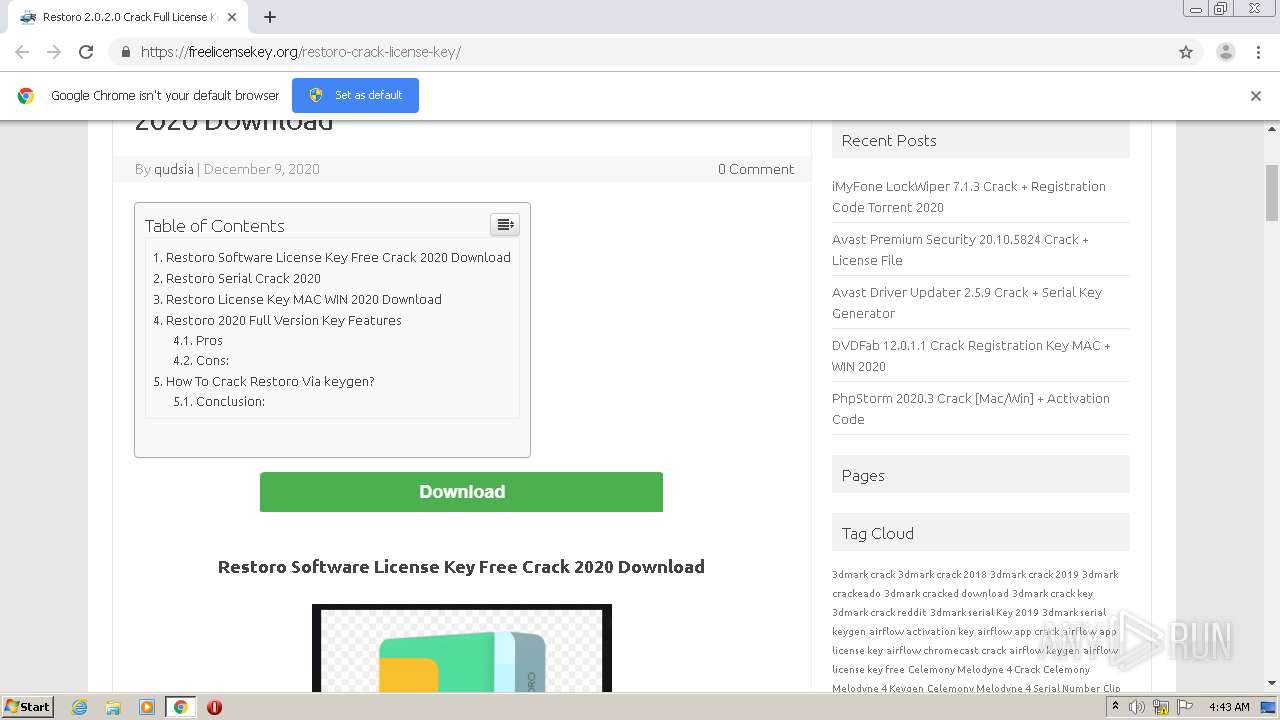
Task: Click the '3dmark crack 2018' tag
Action: tap(942, 574)
